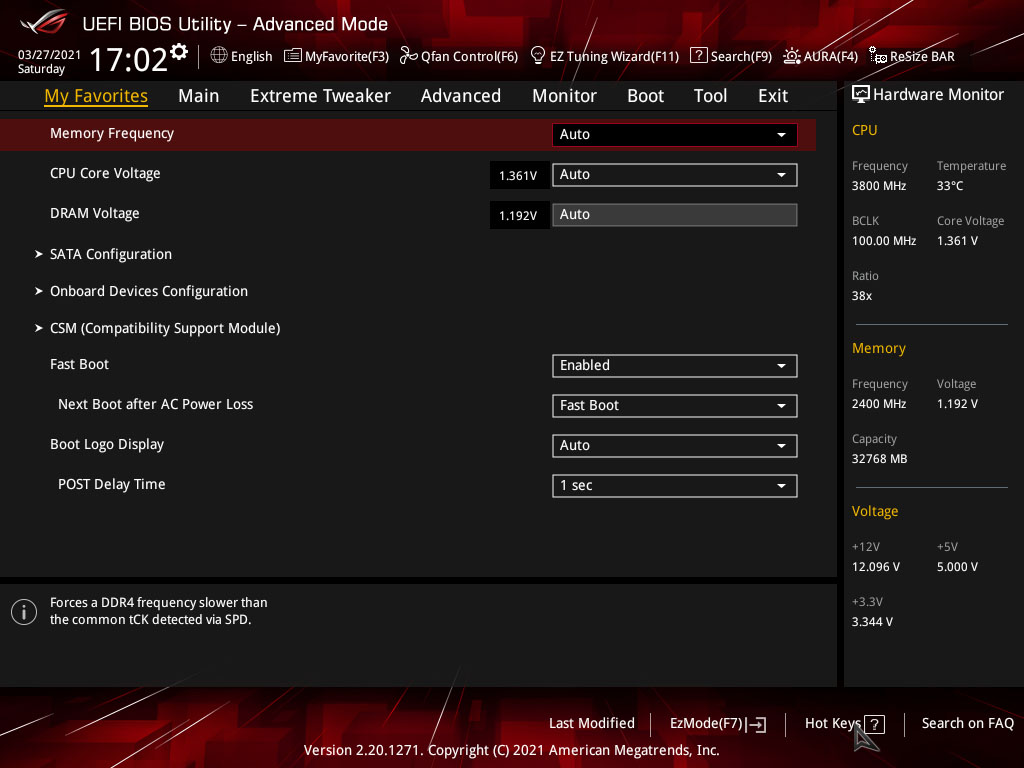Click the gear icon next to the clock

(x=179, y=52)
